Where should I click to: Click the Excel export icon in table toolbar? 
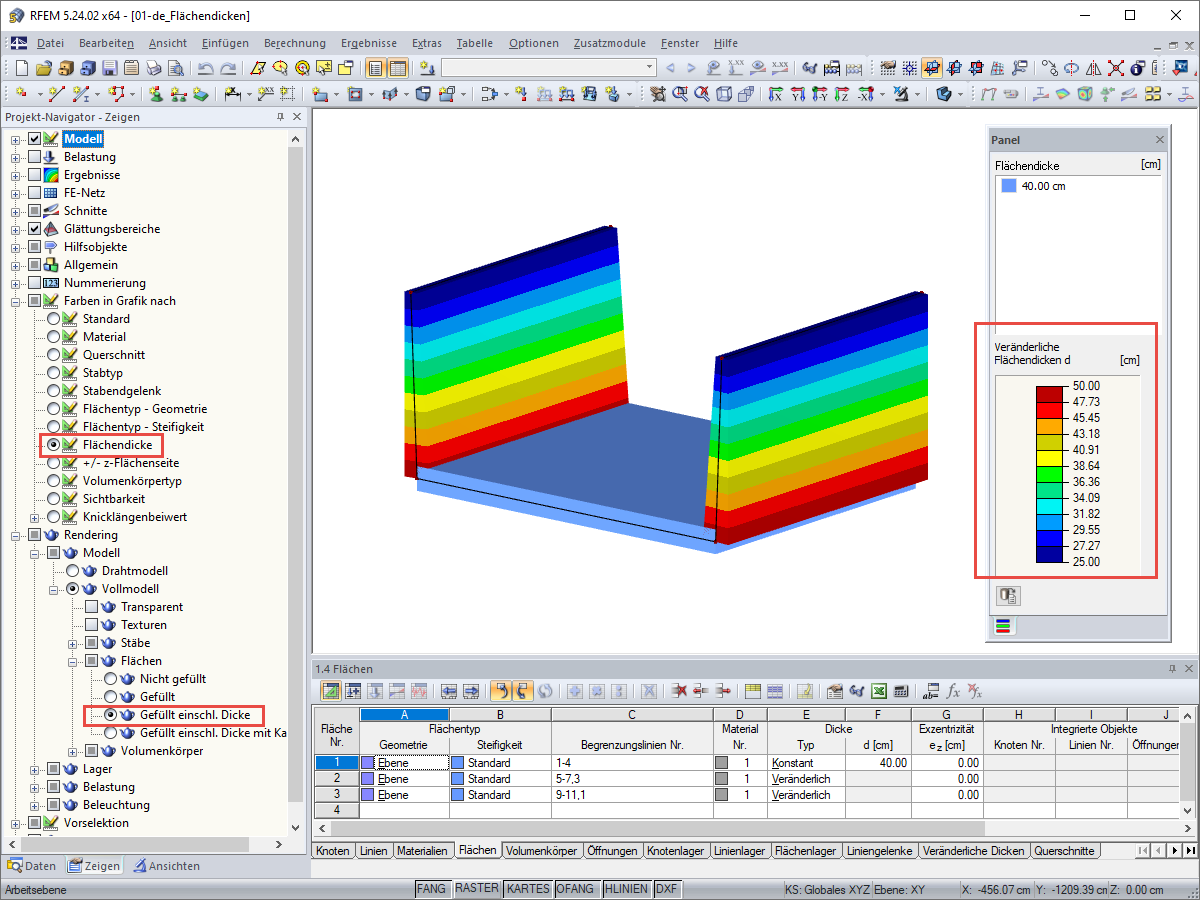click(878, 690)
